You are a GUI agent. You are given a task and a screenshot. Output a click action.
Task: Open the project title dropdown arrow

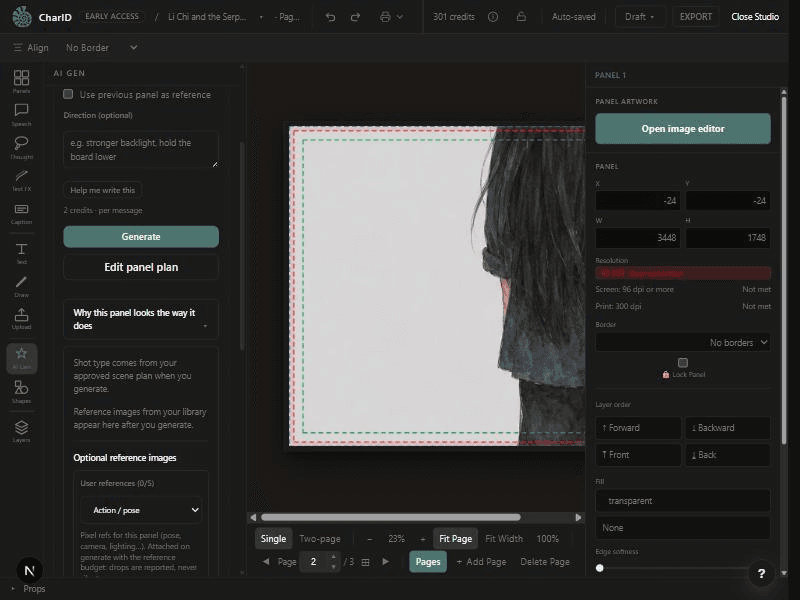[261, 17]
